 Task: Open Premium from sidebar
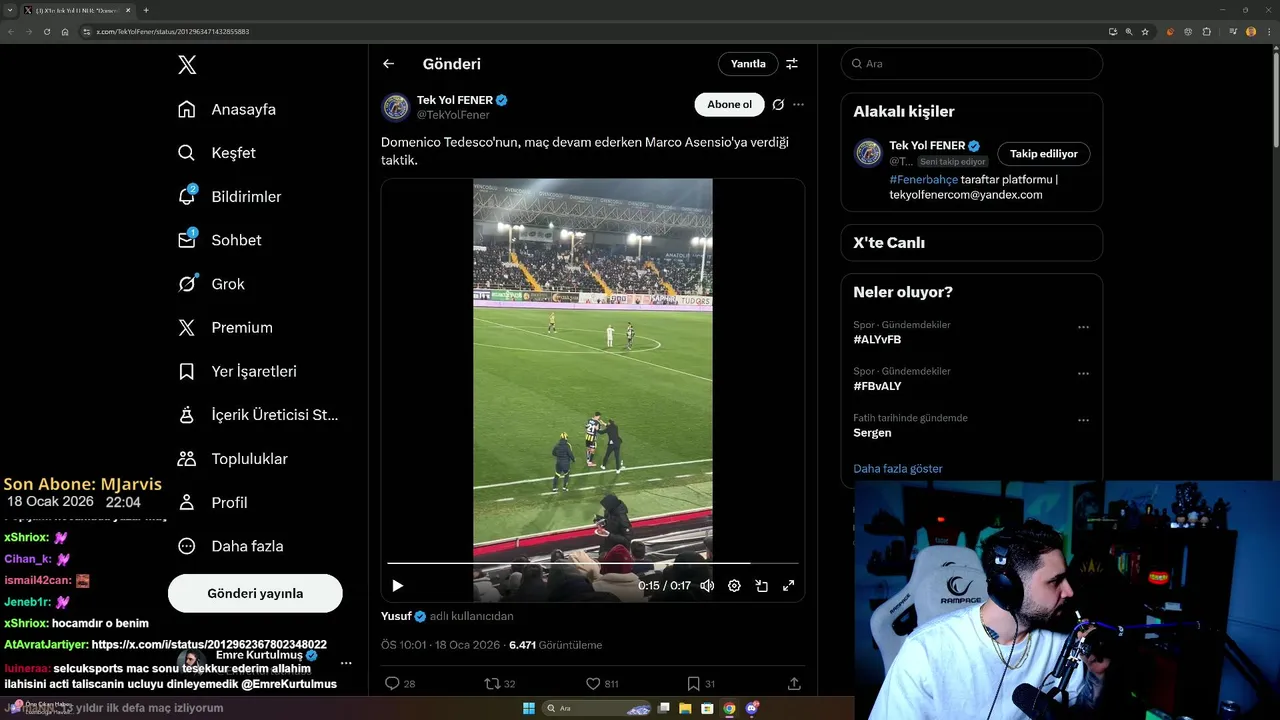click(225, 327)
